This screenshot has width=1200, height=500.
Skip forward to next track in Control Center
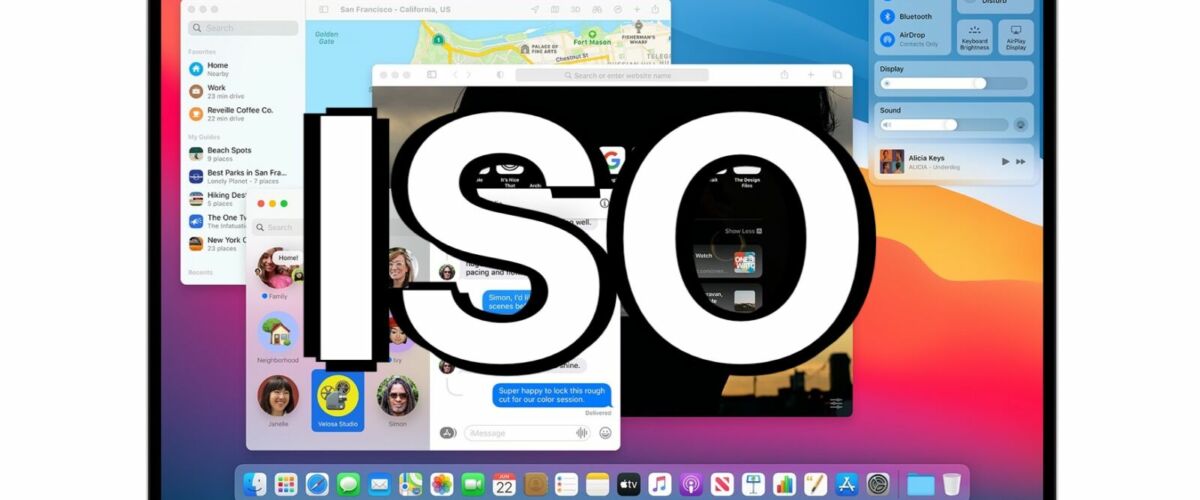(1021, 161)
